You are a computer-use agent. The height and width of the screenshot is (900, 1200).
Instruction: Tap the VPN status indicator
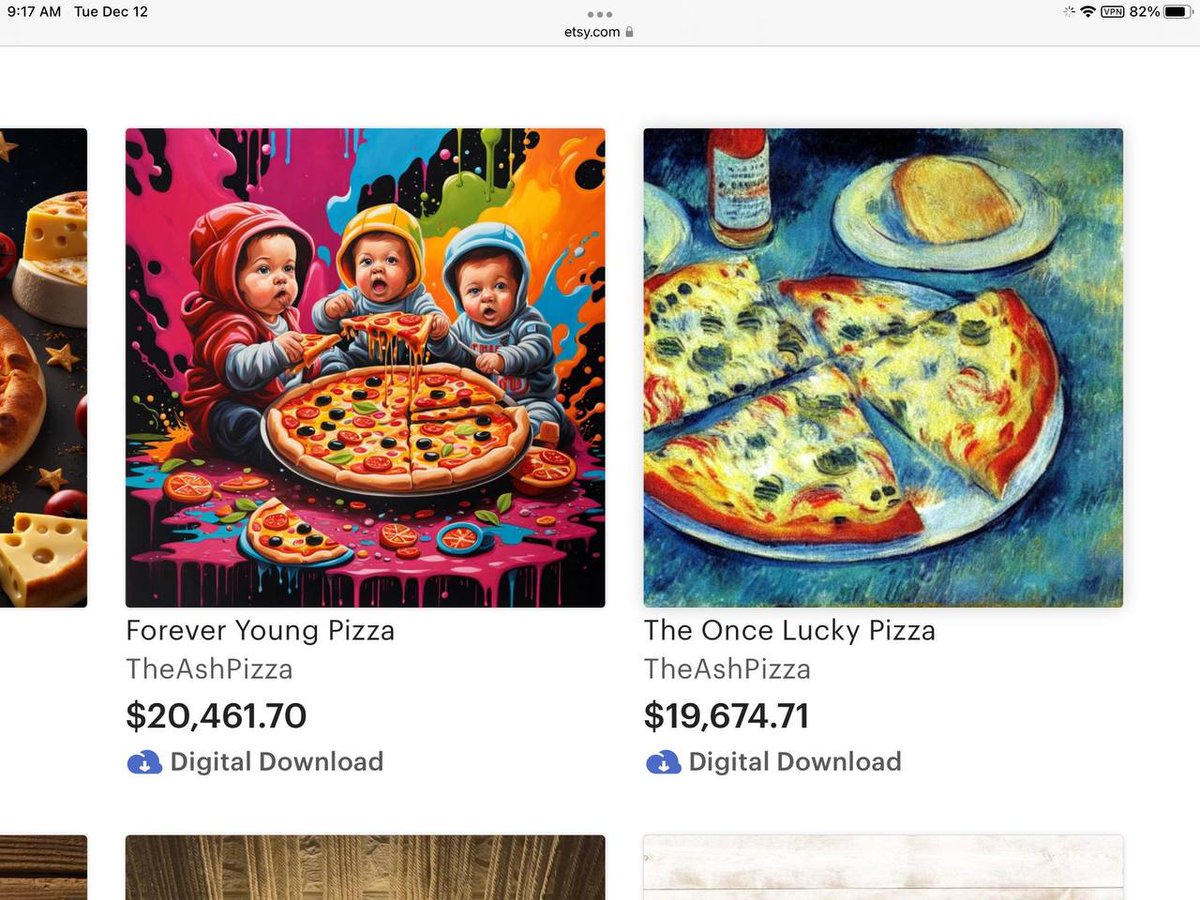pos(1112,12)
